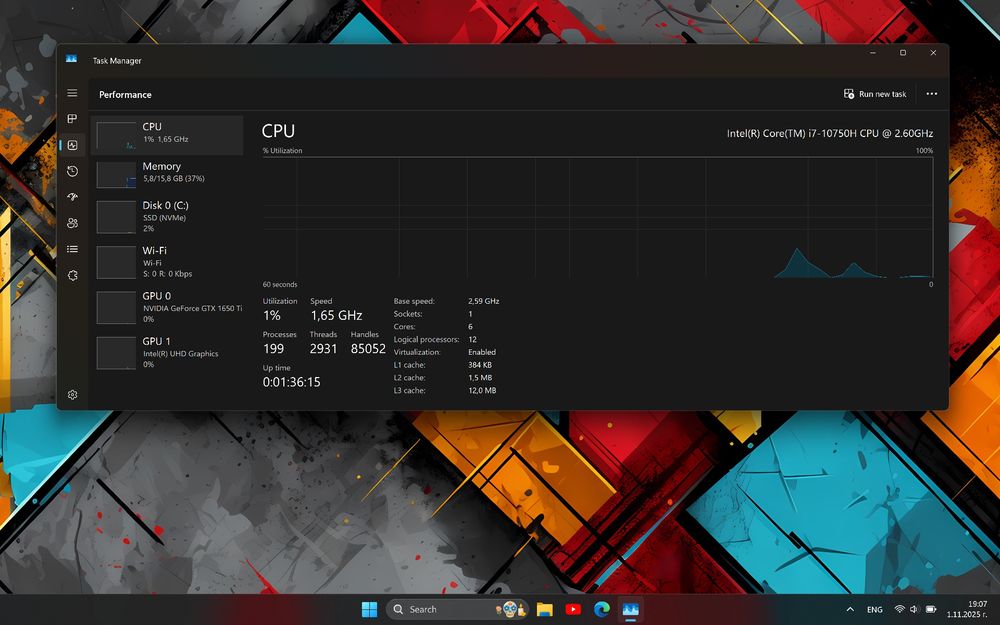Screen dimensions: 1000x625
Task: Click the speed value 1,65 GHz
Action: click(336, 316)
